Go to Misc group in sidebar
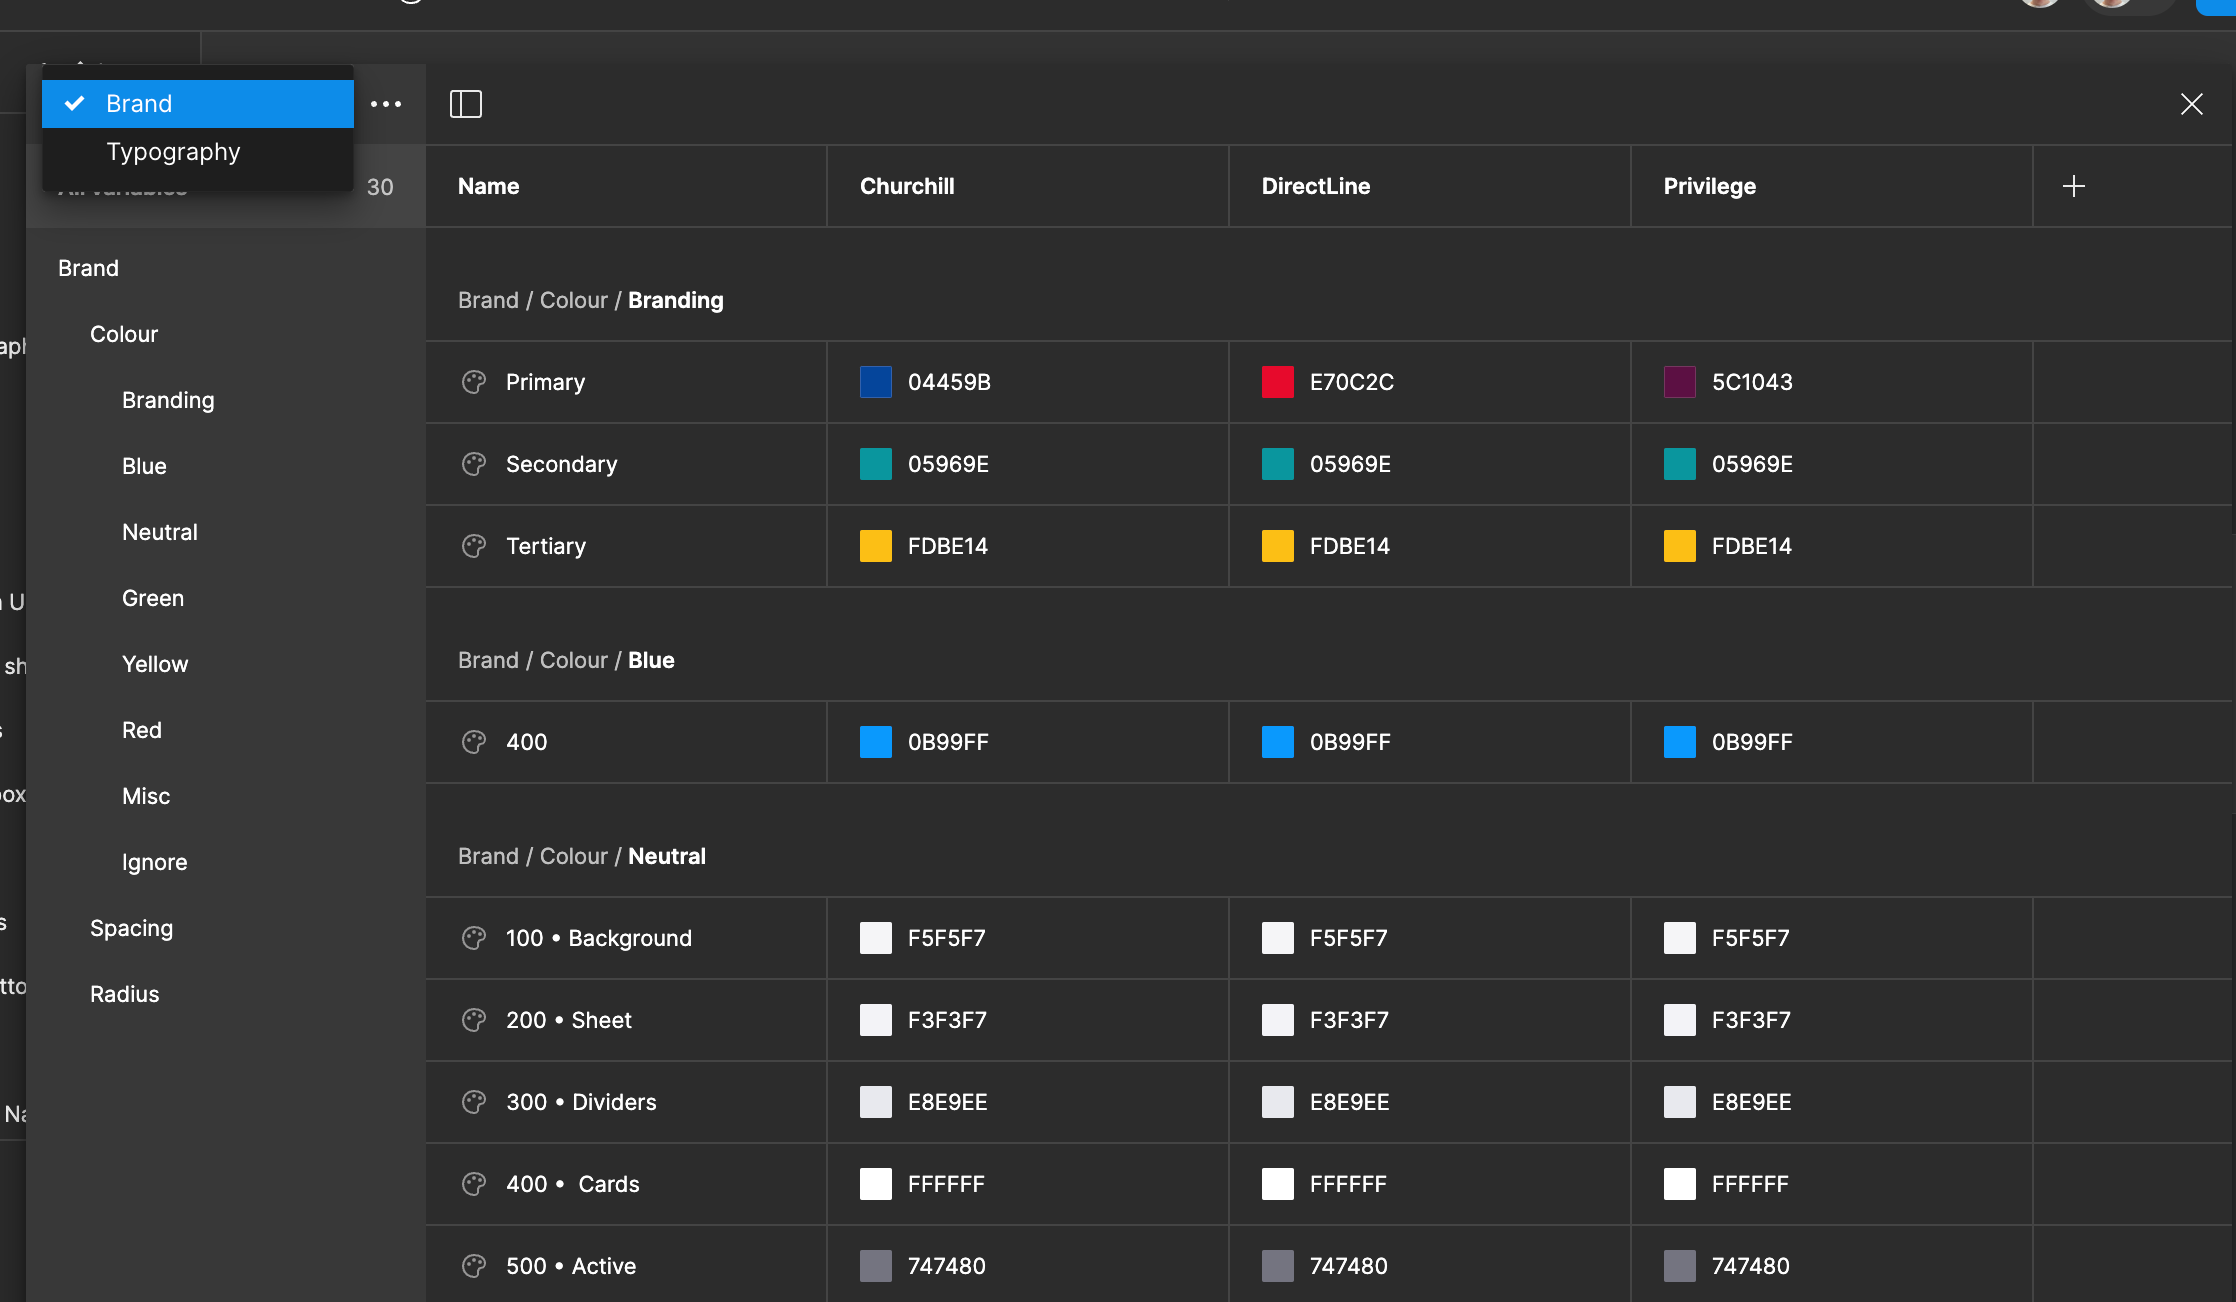This screenshot has width=2236, height=1302. 146,796
